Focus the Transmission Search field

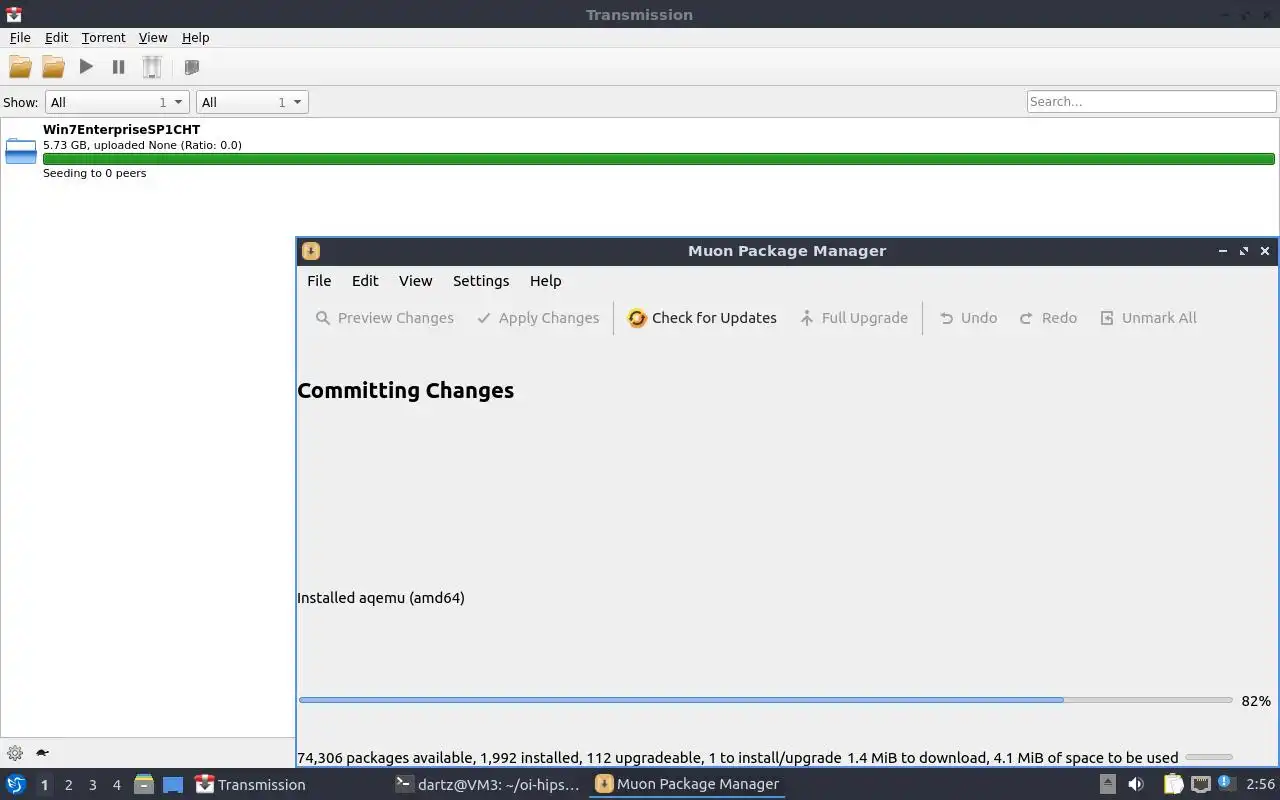[x=1151, y=101]
